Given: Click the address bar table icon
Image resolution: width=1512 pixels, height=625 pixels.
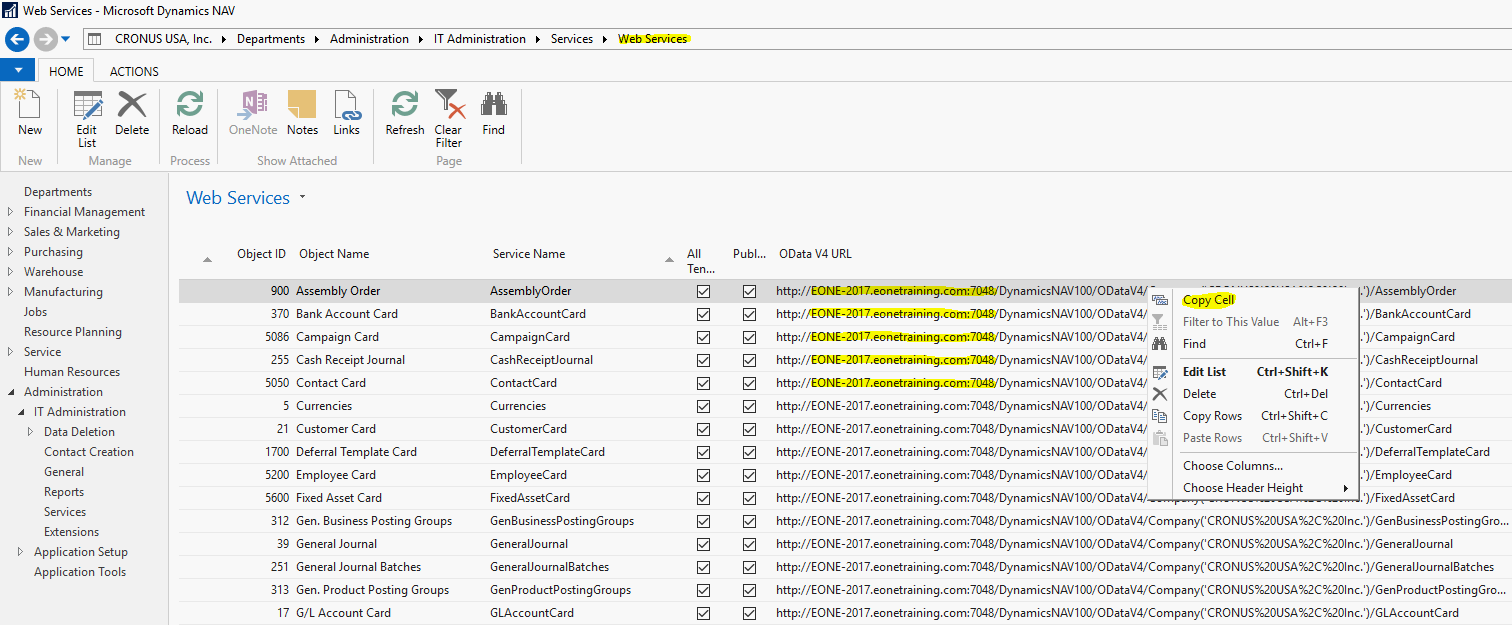Looking at the screenshot, I should tap(94, 39).
